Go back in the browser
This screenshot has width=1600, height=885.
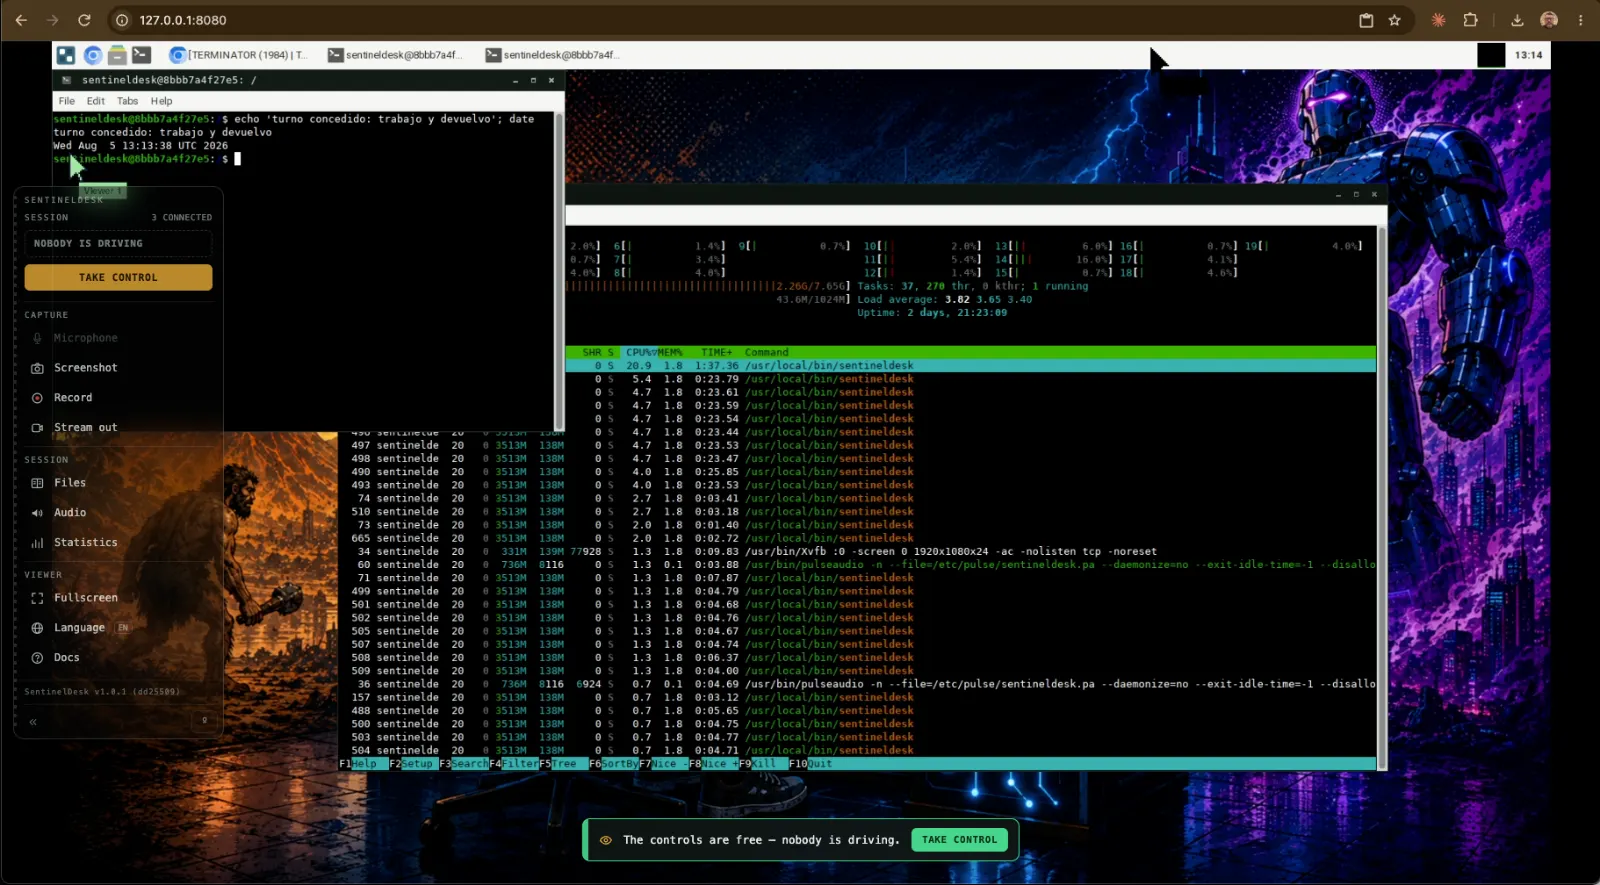tap(21, 20)
